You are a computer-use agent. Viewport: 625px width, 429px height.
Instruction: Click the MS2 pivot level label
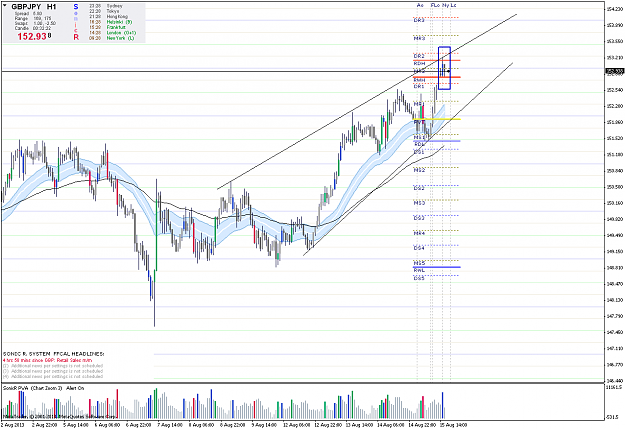coord(419,170)
